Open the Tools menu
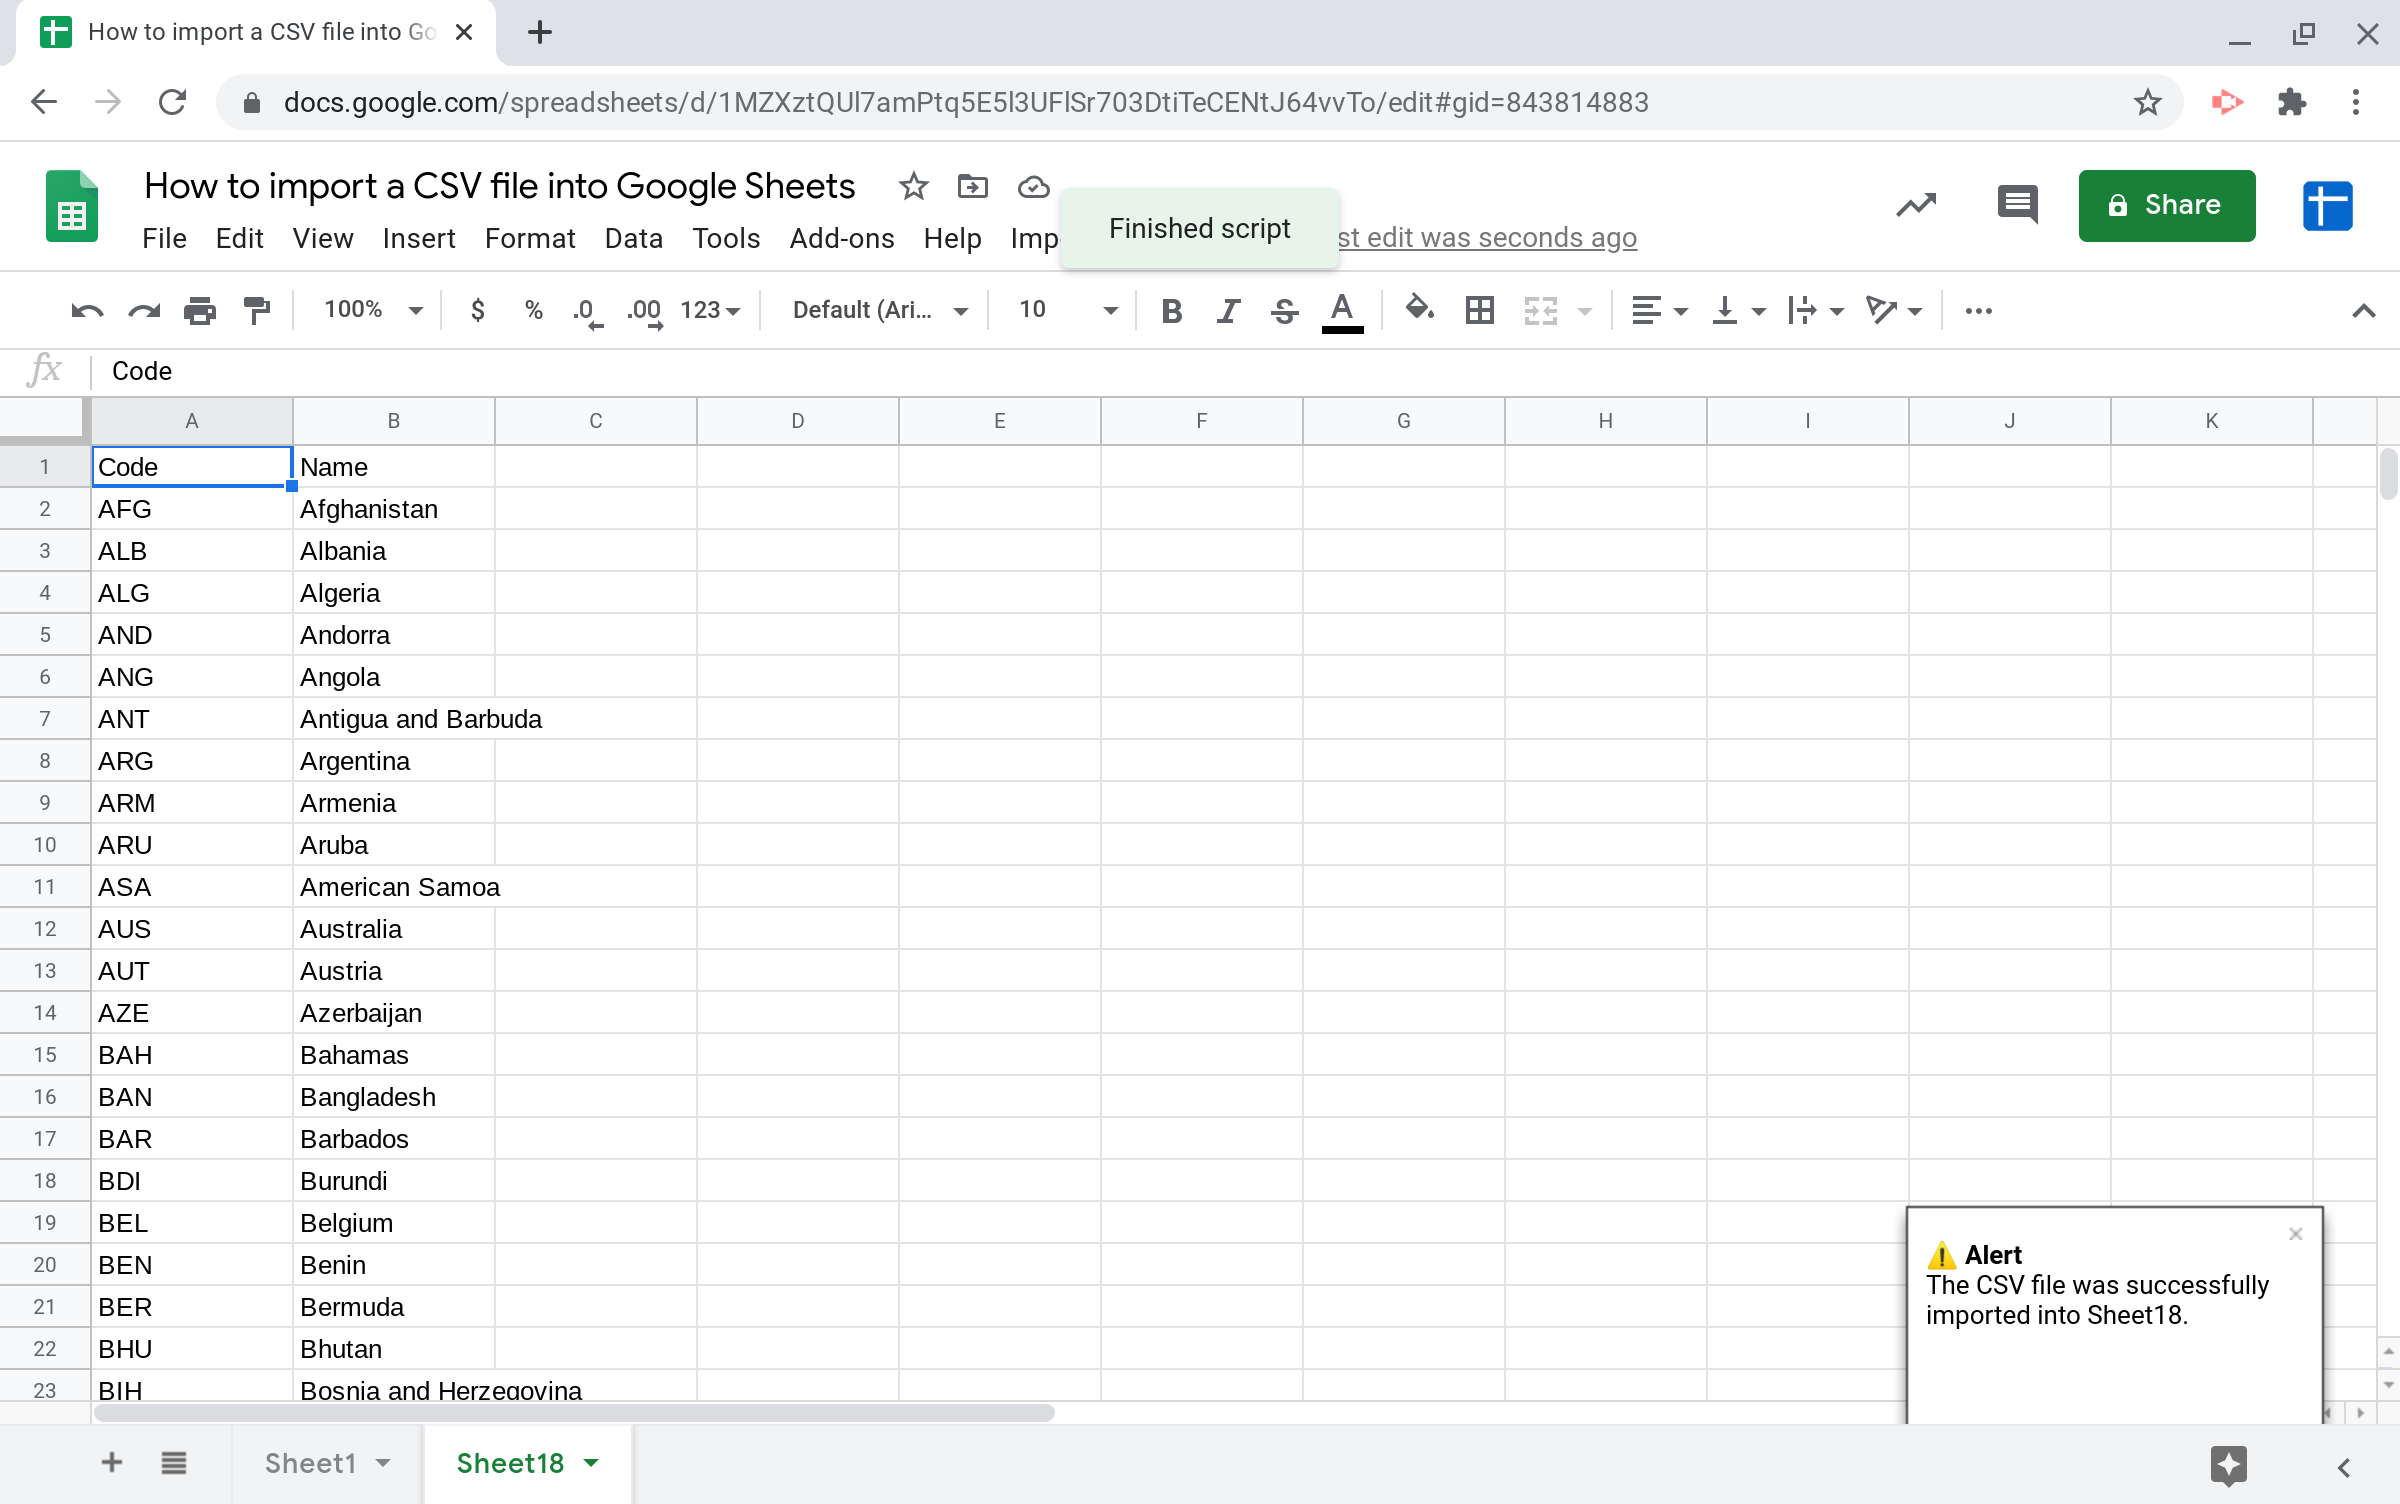Screen dimensions: 2400x1504 point(726,238)
